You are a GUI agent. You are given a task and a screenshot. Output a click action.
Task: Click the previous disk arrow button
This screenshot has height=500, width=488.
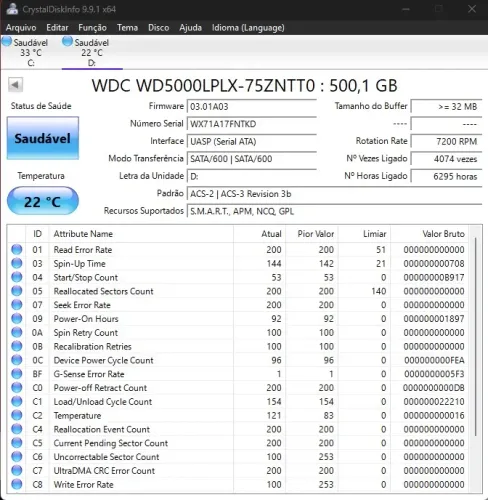(x=15, y=85)
